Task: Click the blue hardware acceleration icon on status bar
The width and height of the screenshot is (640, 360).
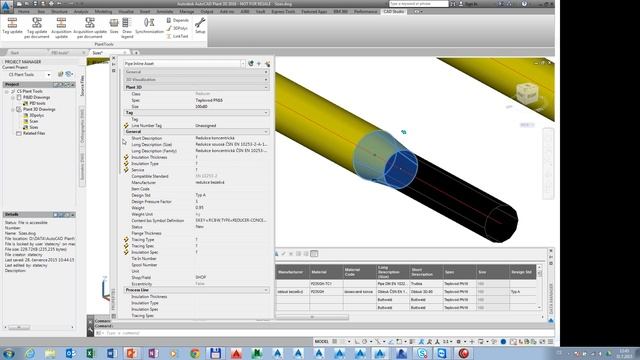Action: (503, 341)
